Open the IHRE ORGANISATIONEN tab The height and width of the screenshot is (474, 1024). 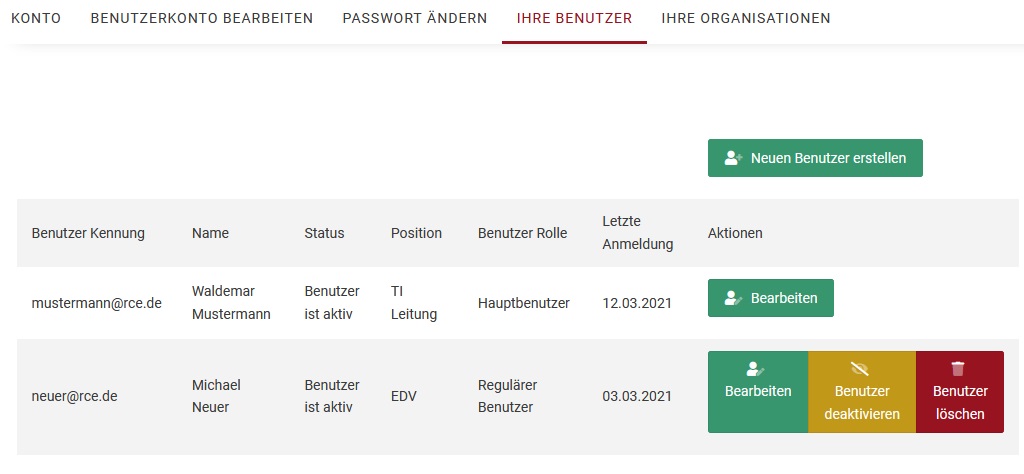click(x=746, y=19)
